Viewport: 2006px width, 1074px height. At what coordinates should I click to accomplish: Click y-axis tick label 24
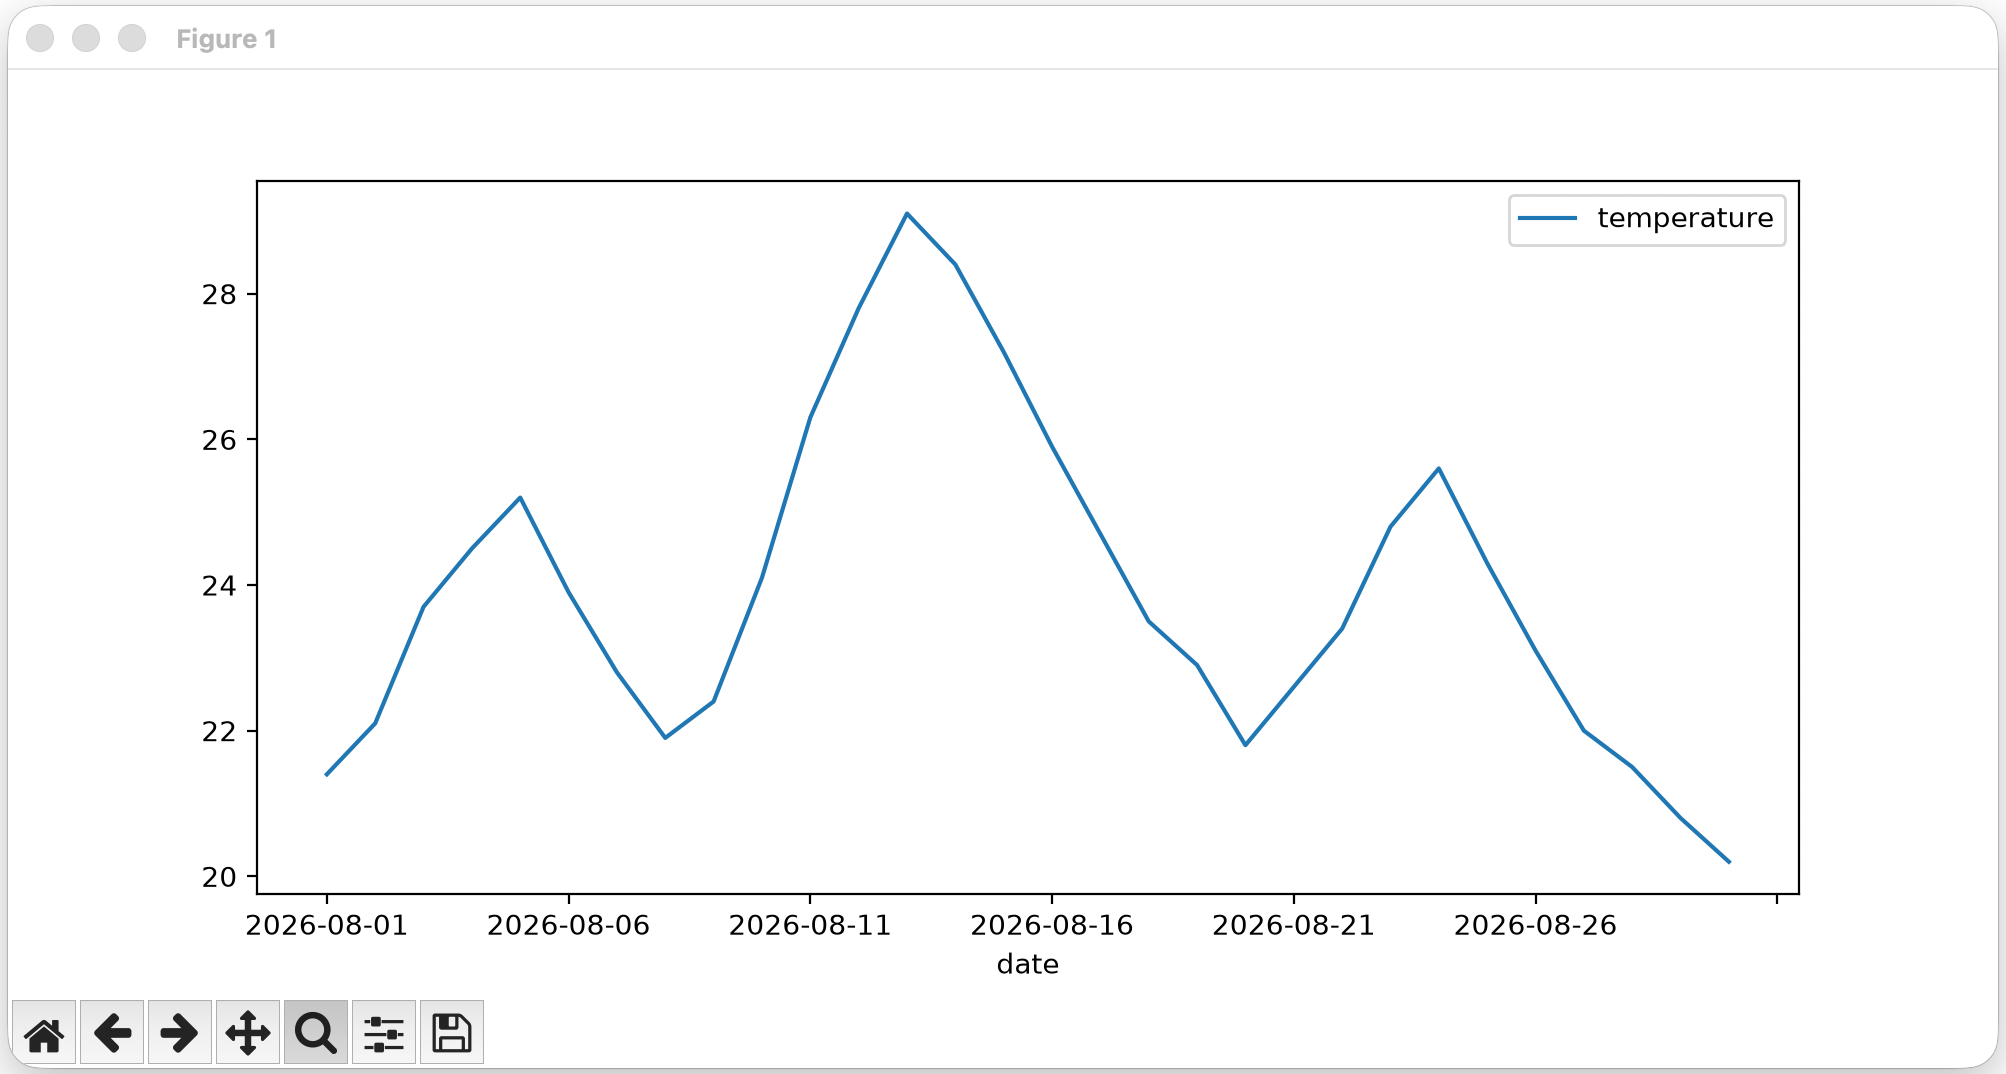point(219,585)
